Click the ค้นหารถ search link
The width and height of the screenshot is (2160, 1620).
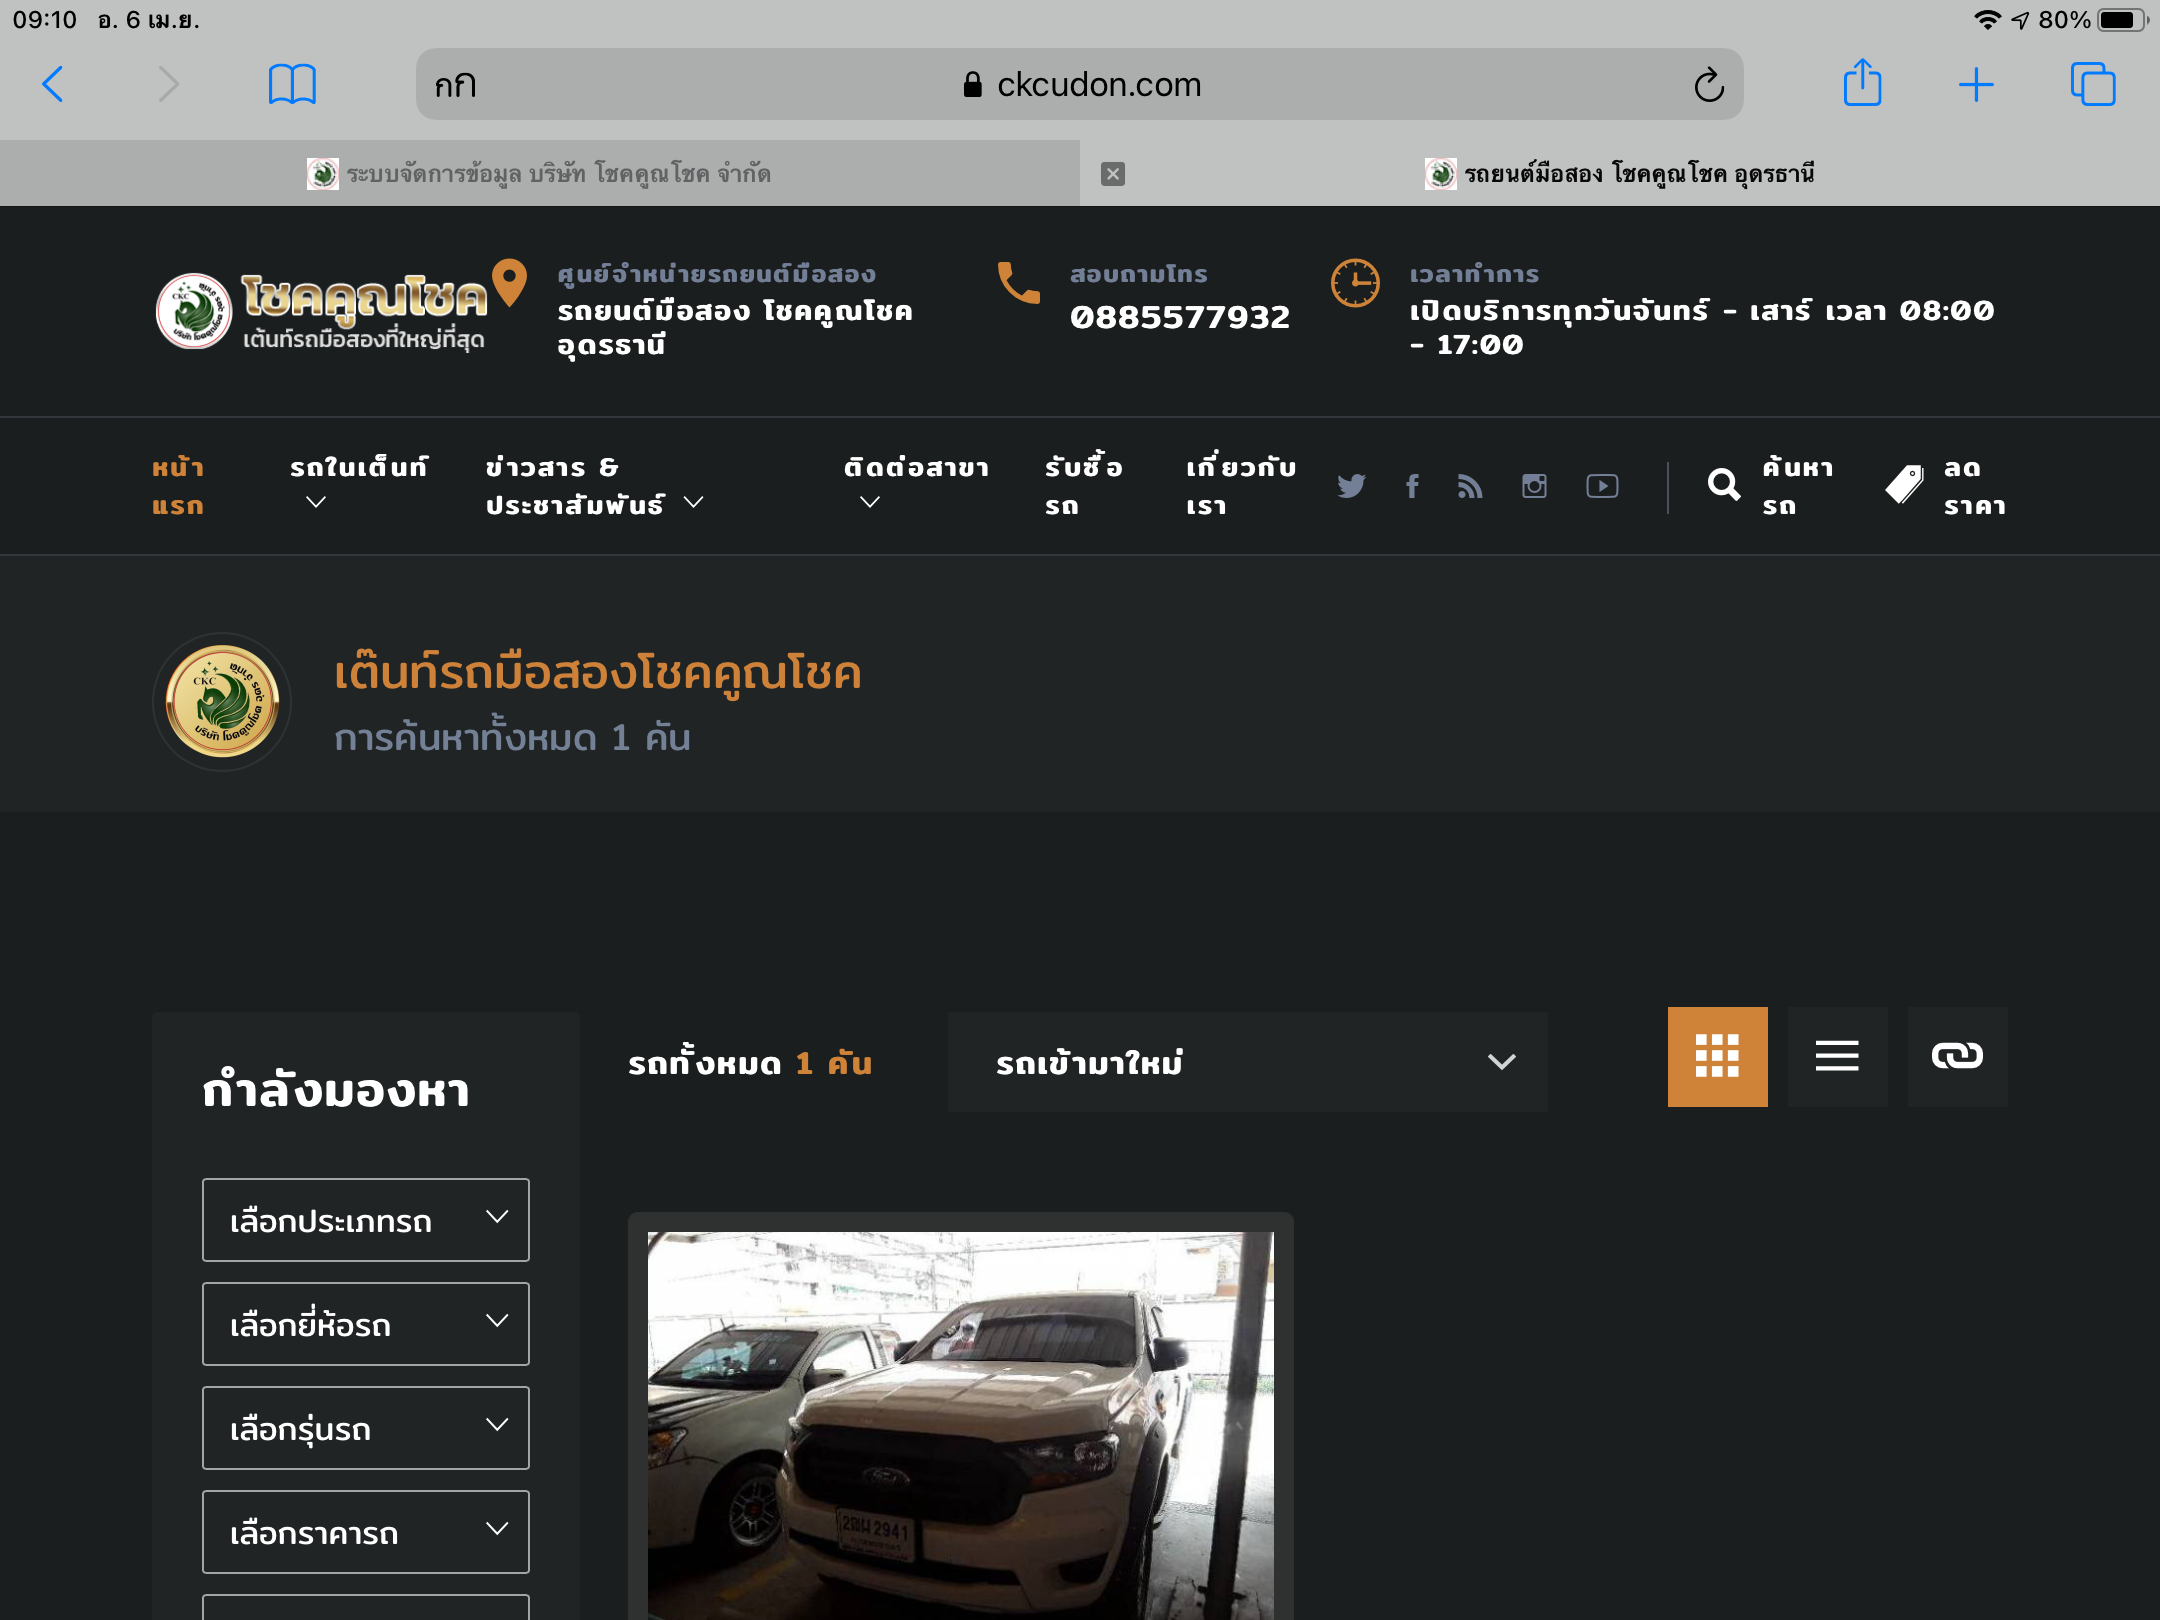coord(1772,486)
